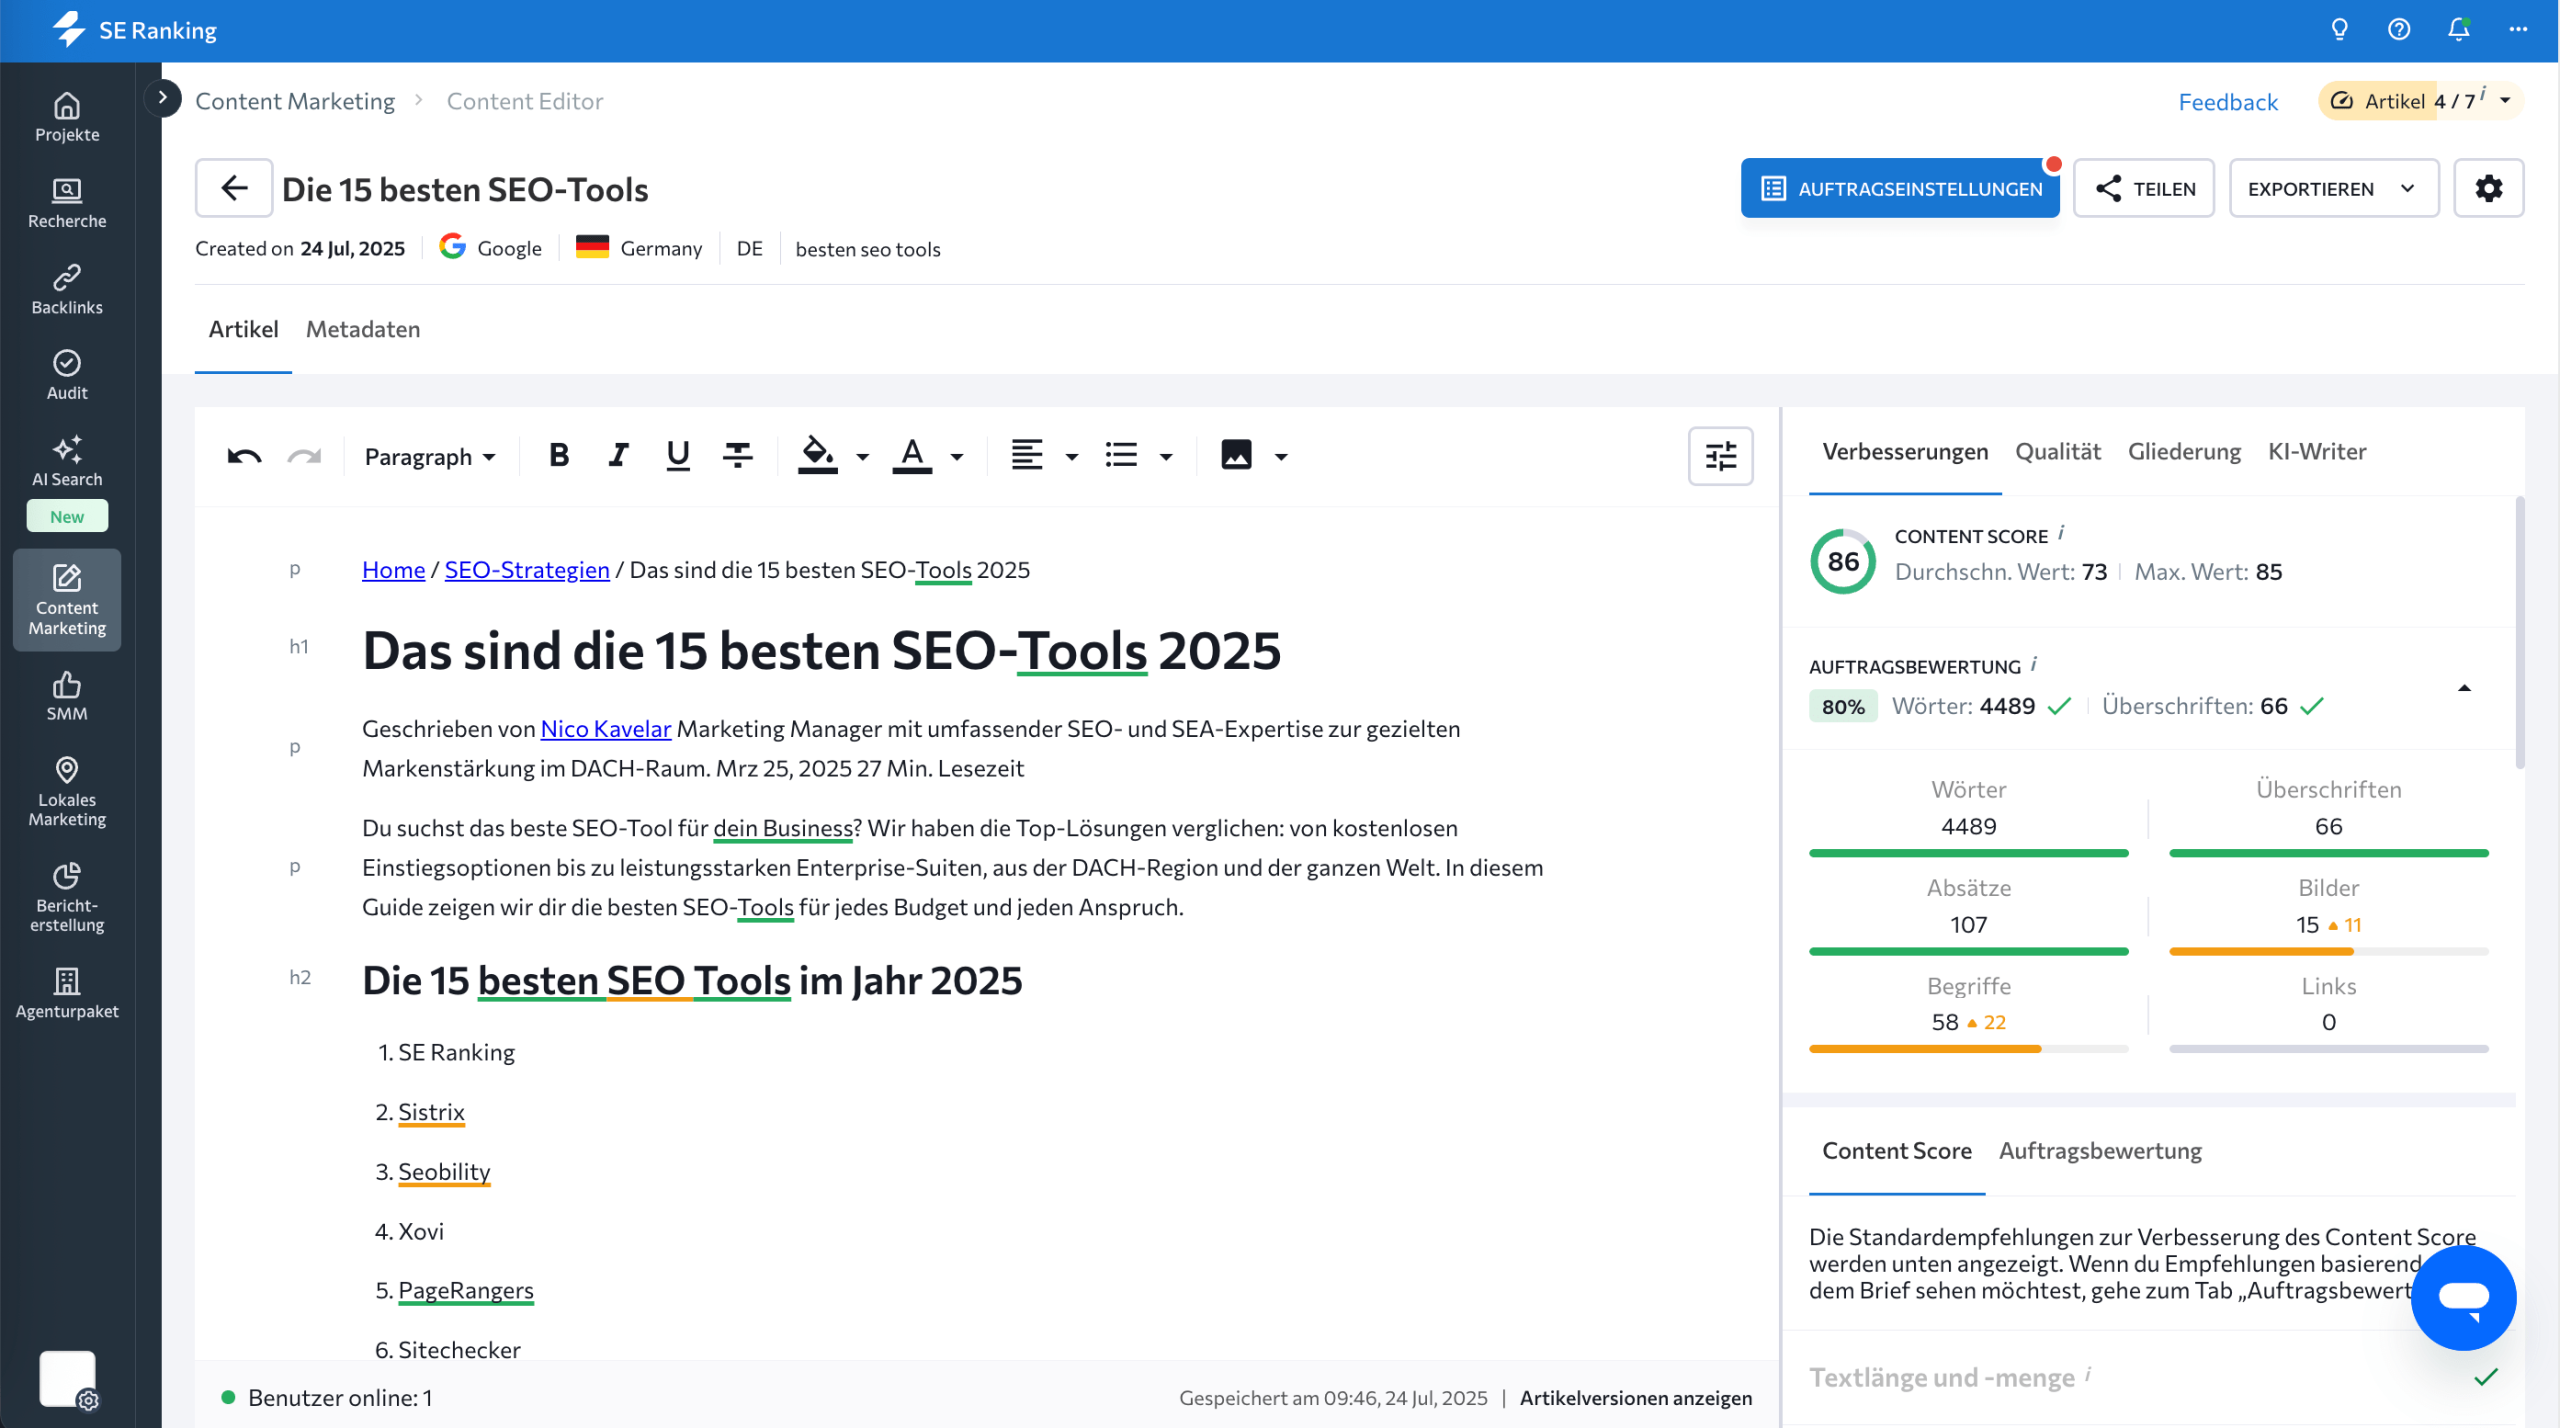2560x1428 pixels.
Task: Open the SEO-Strategien link
Action: 527,570
